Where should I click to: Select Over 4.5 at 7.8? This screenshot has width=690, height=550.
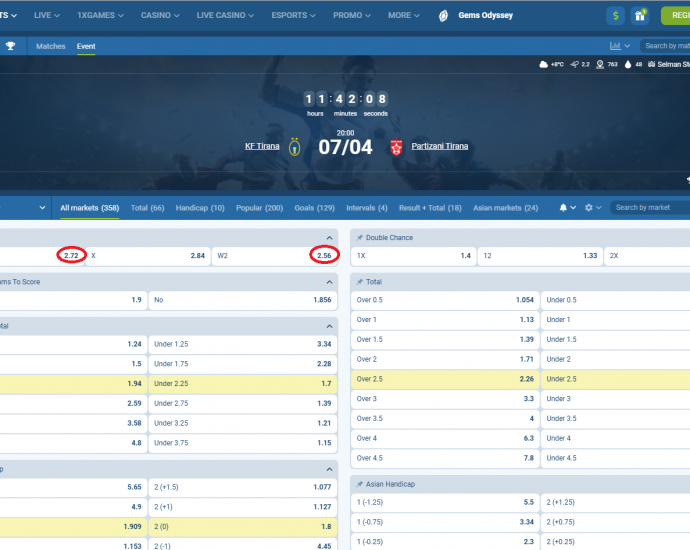tap(445, 458)
